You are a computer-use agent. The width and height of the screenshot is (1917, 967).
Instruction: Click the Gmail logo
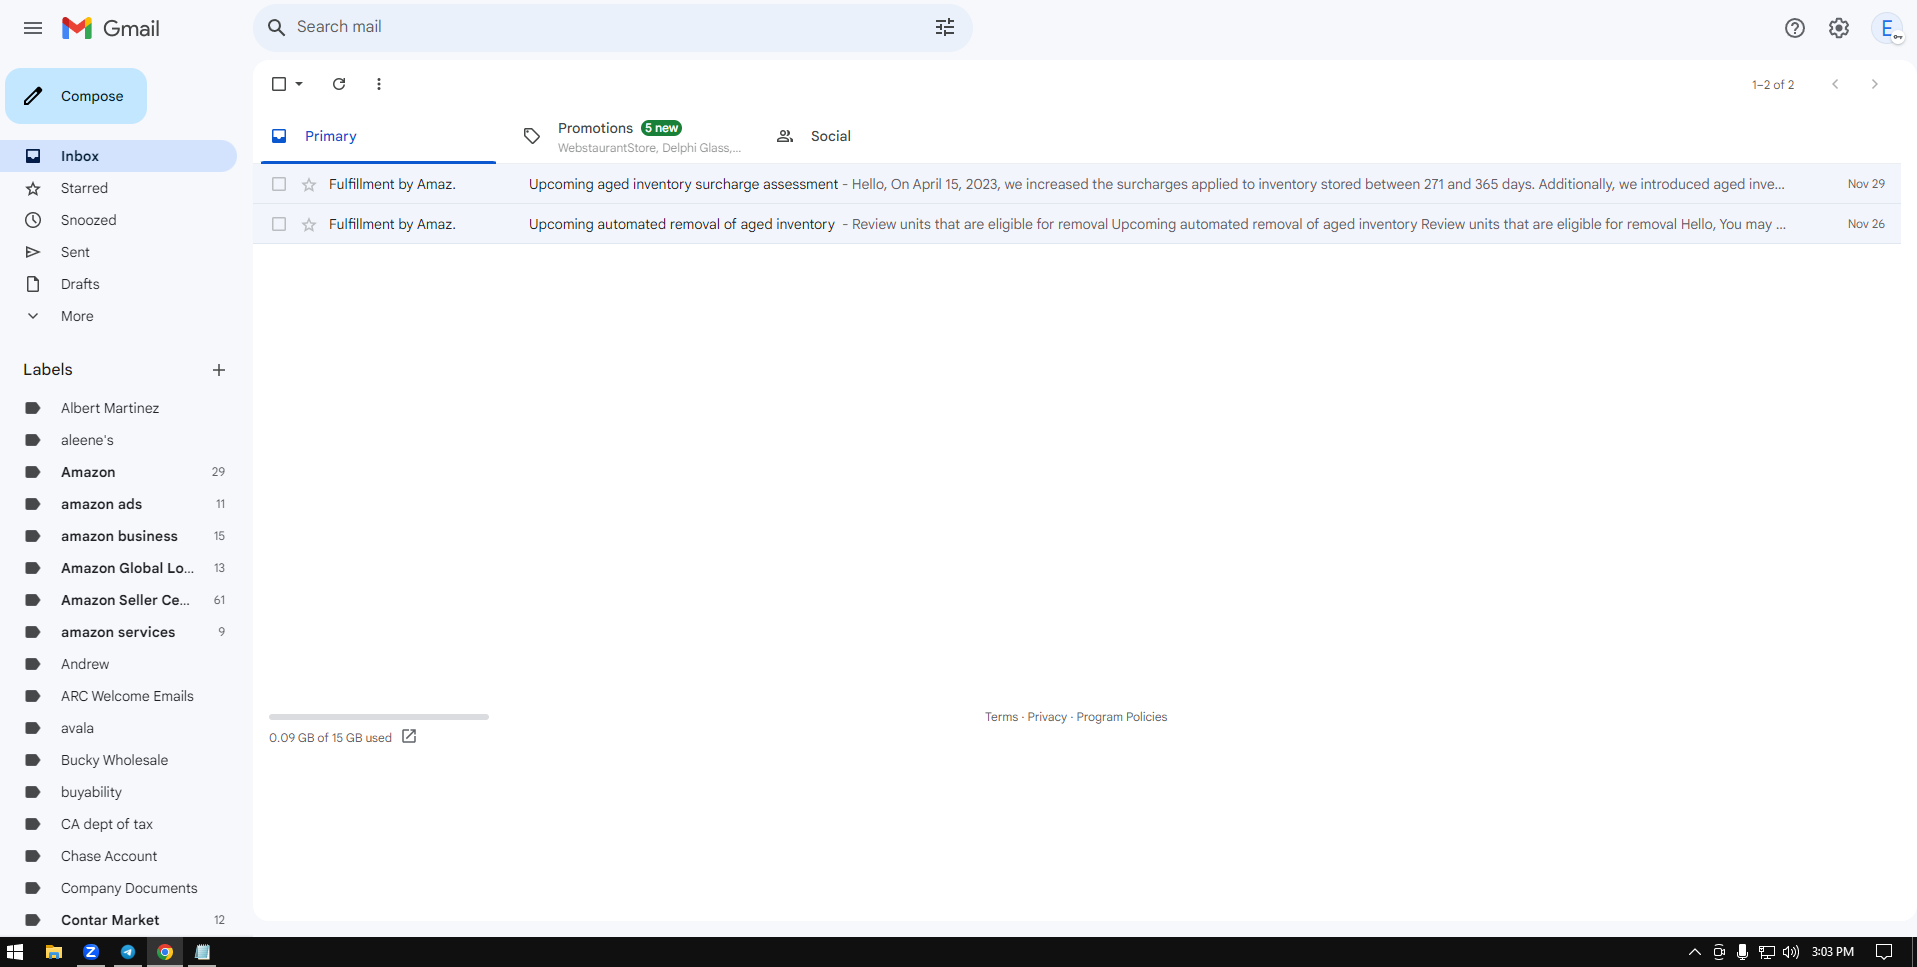tap(111, 28)
